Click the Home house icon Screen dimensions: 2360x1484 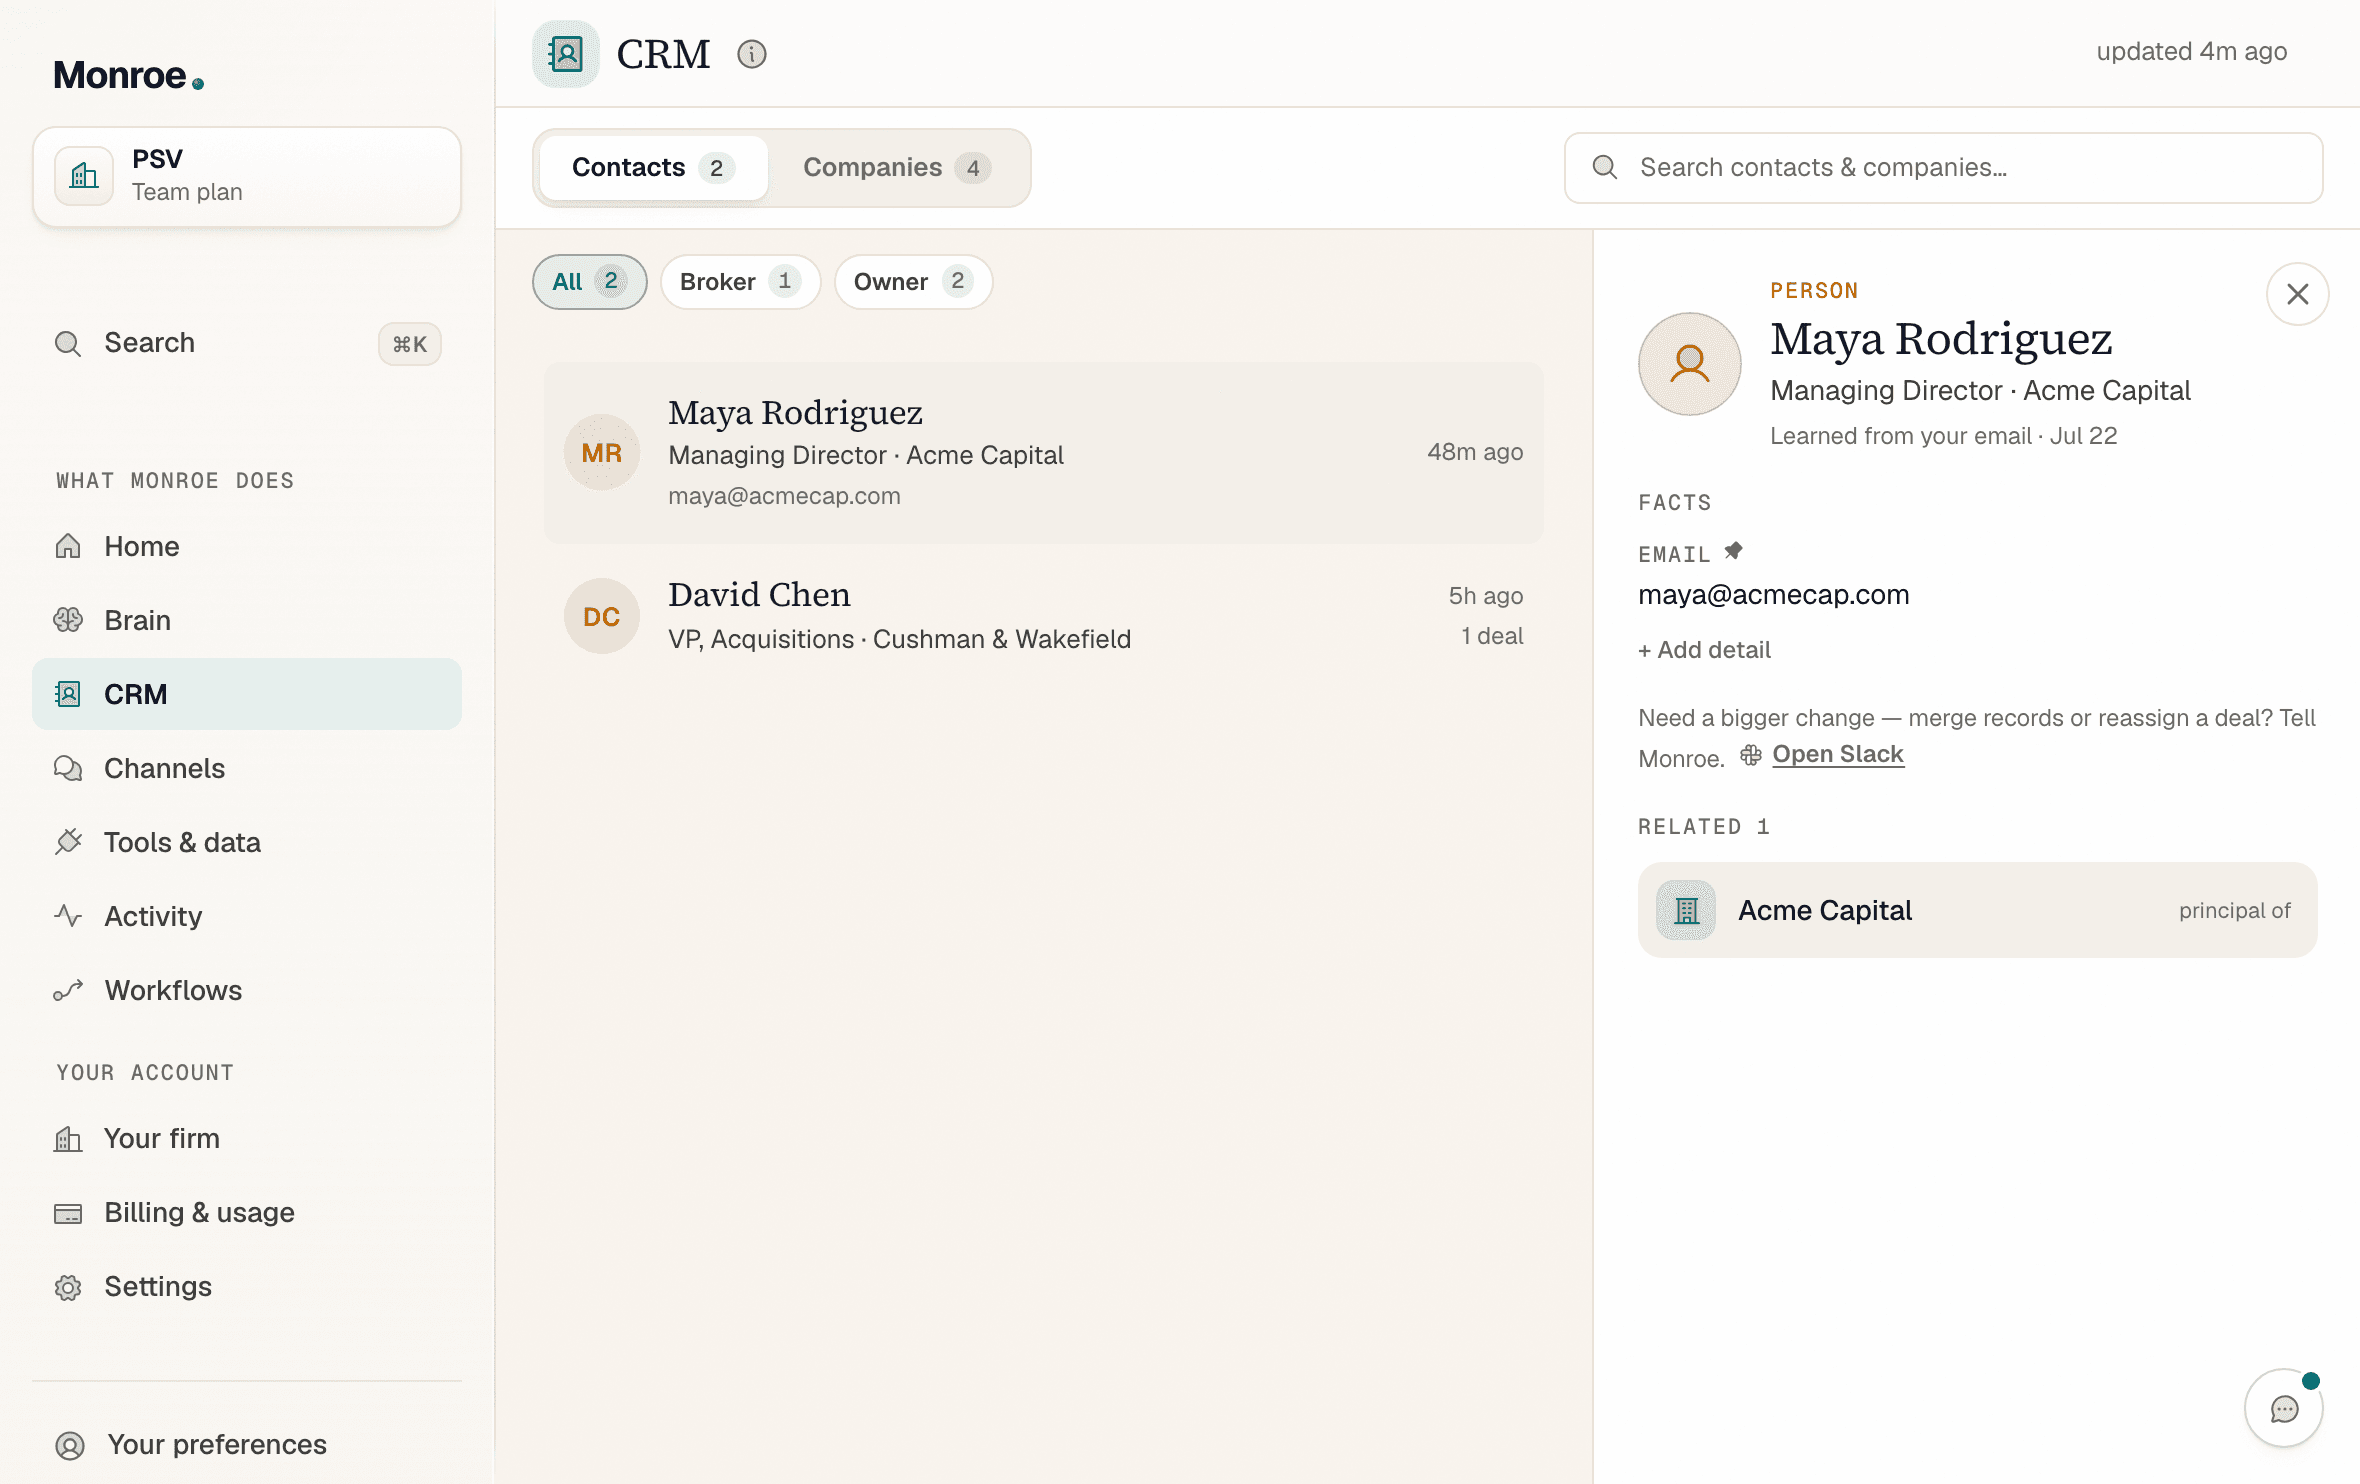(68, 546)
